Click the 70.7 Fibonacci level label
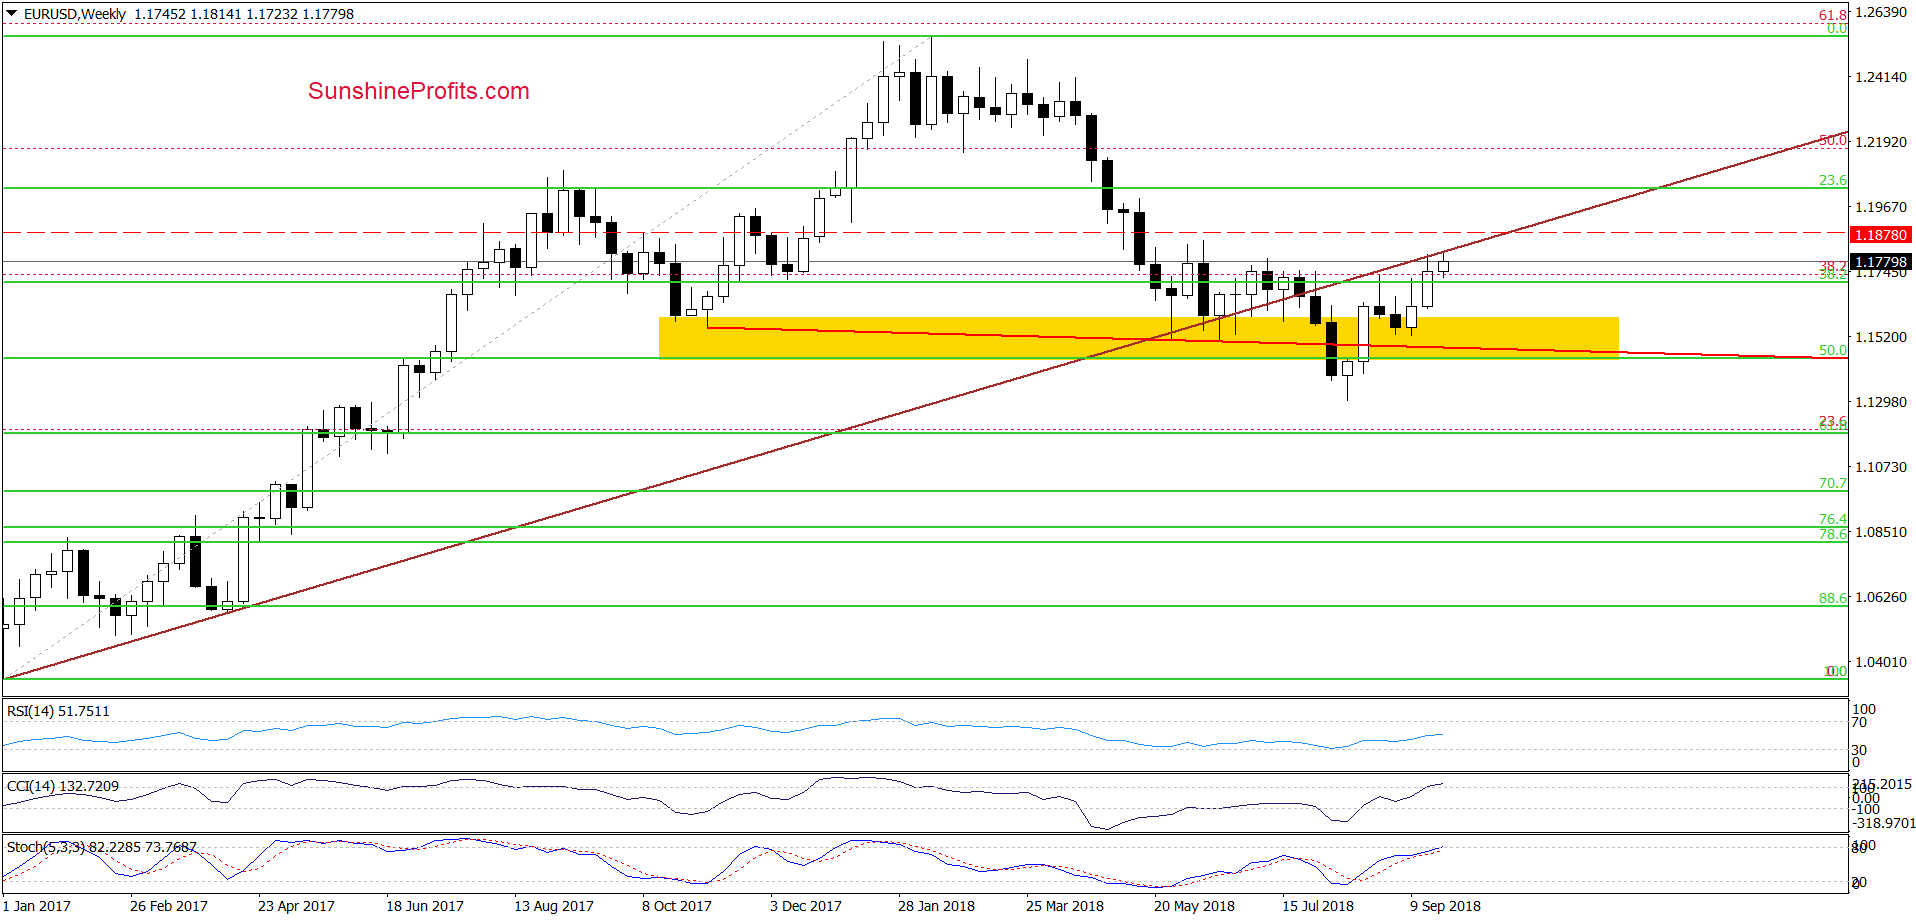 tap(1832, 483)
